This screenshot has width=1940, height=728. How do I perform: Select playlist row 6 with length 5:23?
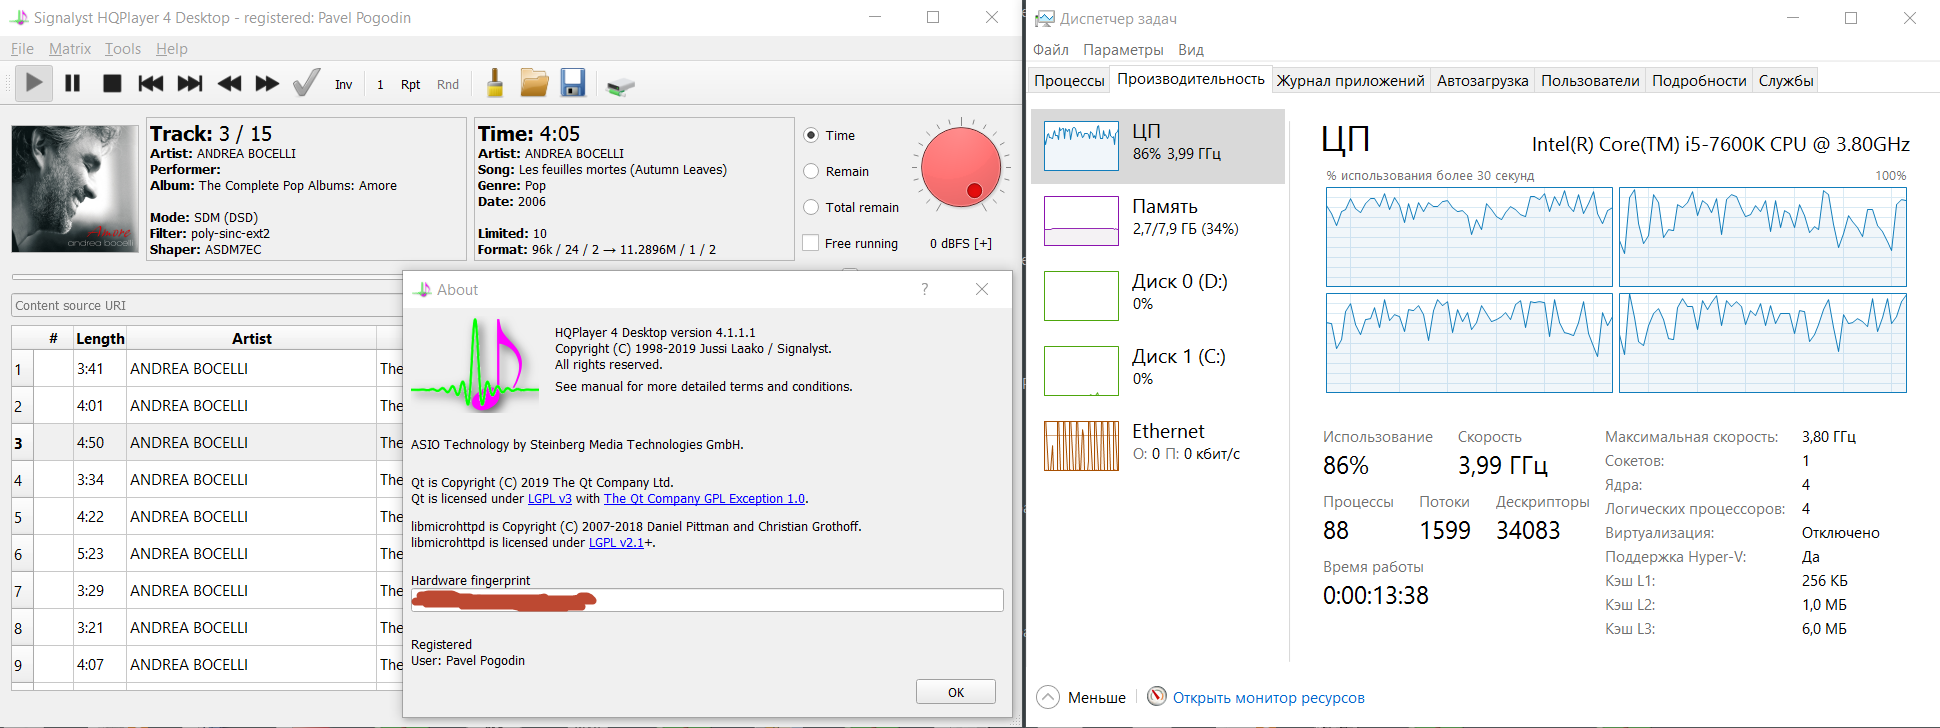(208, 553)
